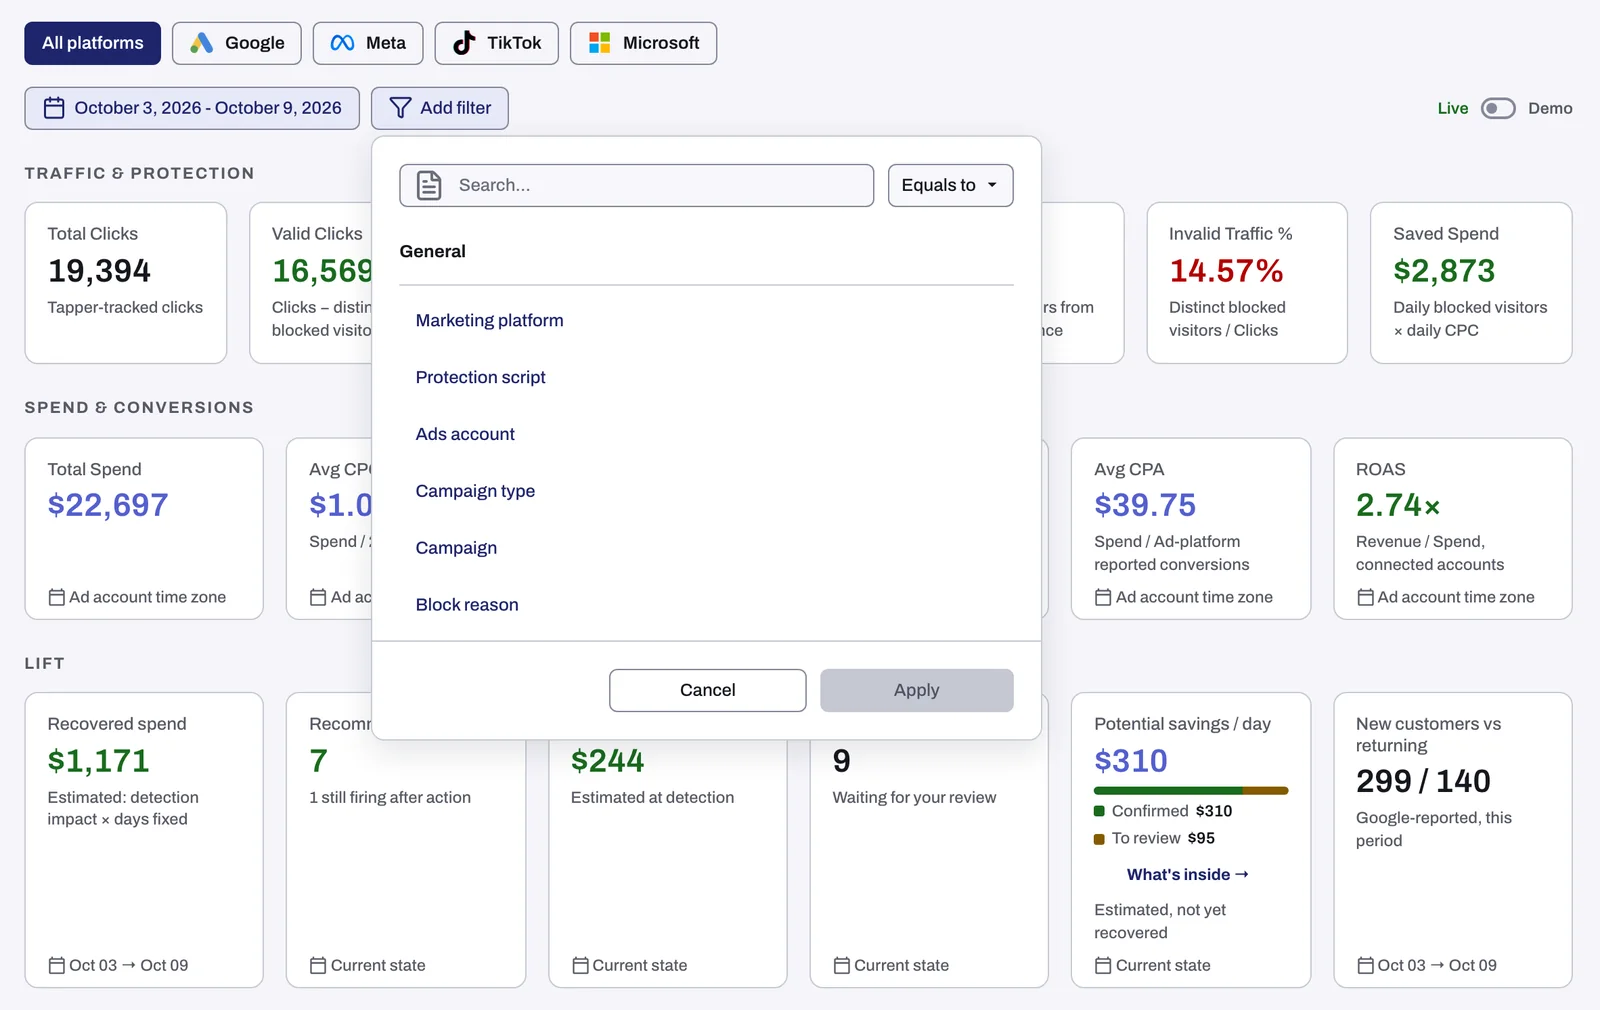Click the calendar icon in Total Spend card

point(57,597)
